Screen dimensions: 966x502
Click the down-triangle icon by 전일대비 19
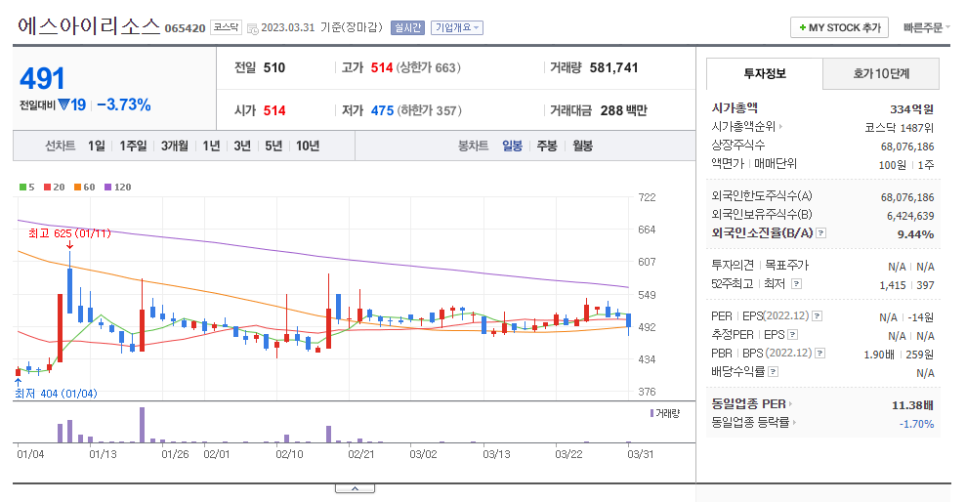click(x=64, y=105)
